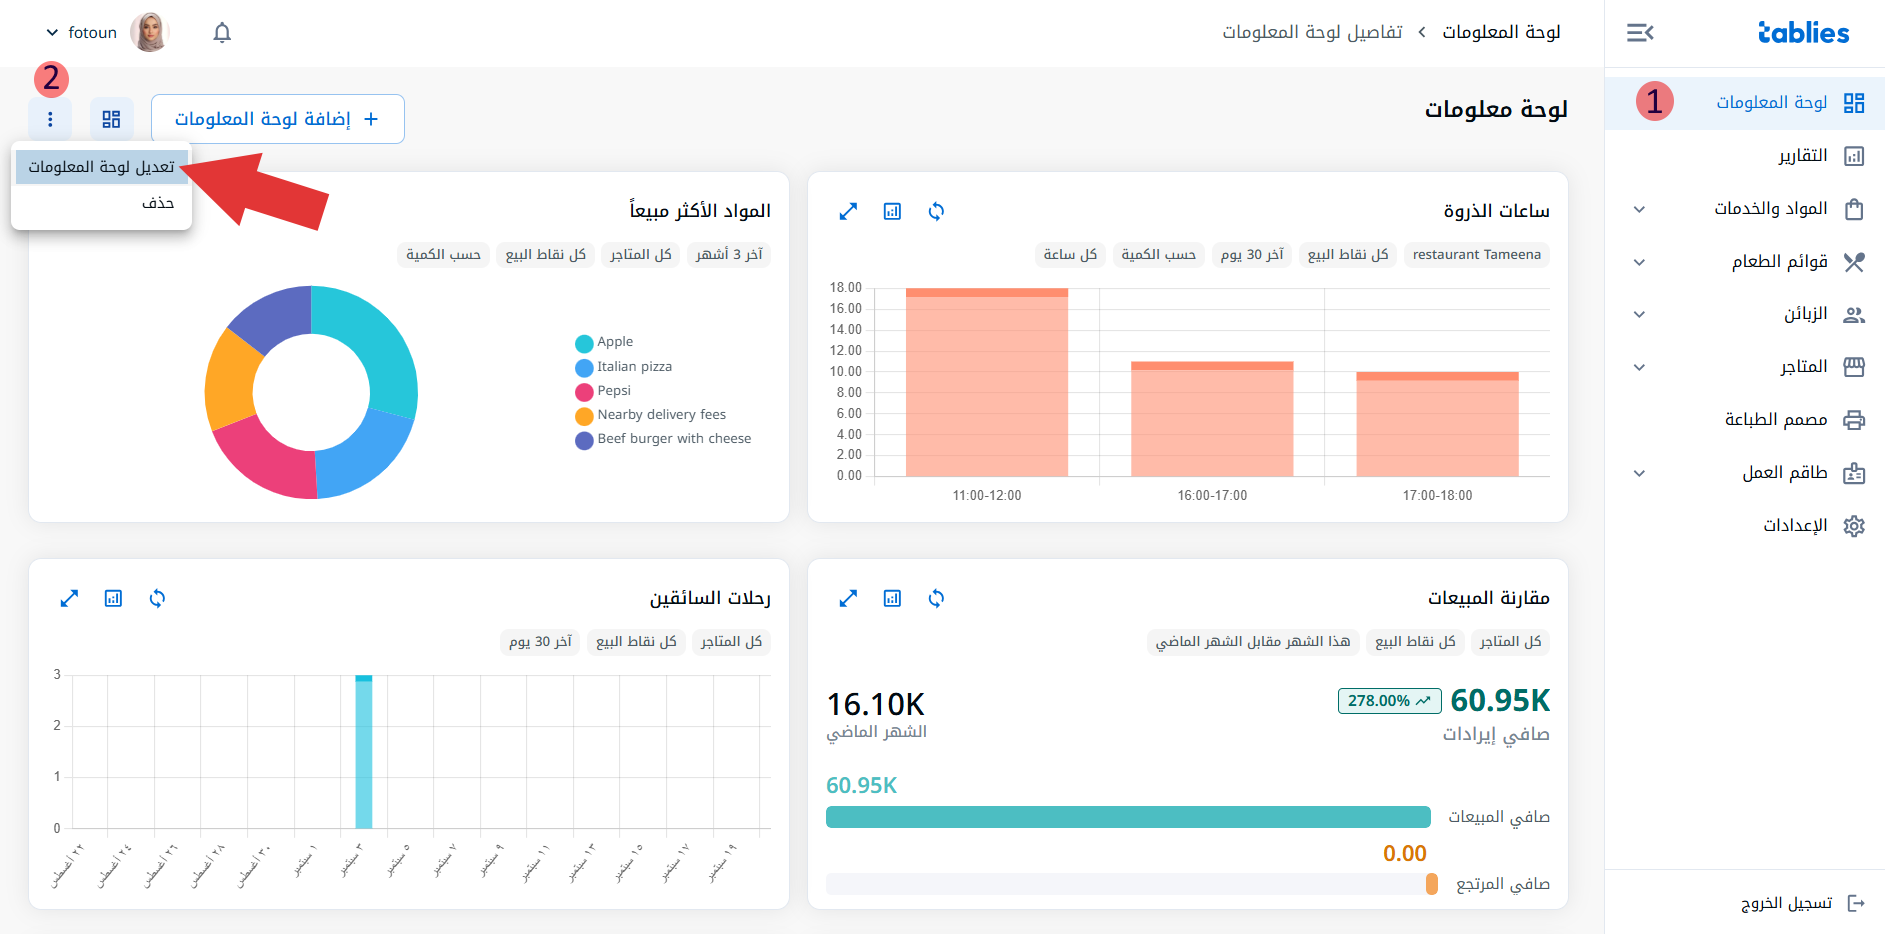This screenshot has width=1885, height=934.
Task: Refresh the رحلات السائقين widget
Action: [x=157, y=598]
